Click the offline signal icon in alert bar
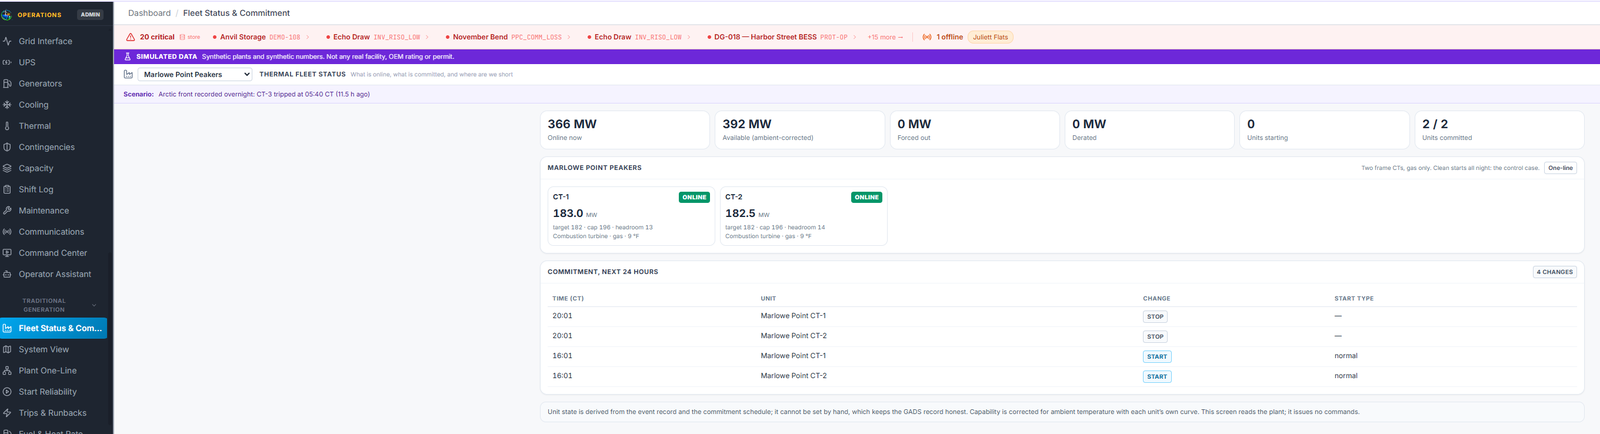This screenshot has height=434, width=1600. (927, 37)
